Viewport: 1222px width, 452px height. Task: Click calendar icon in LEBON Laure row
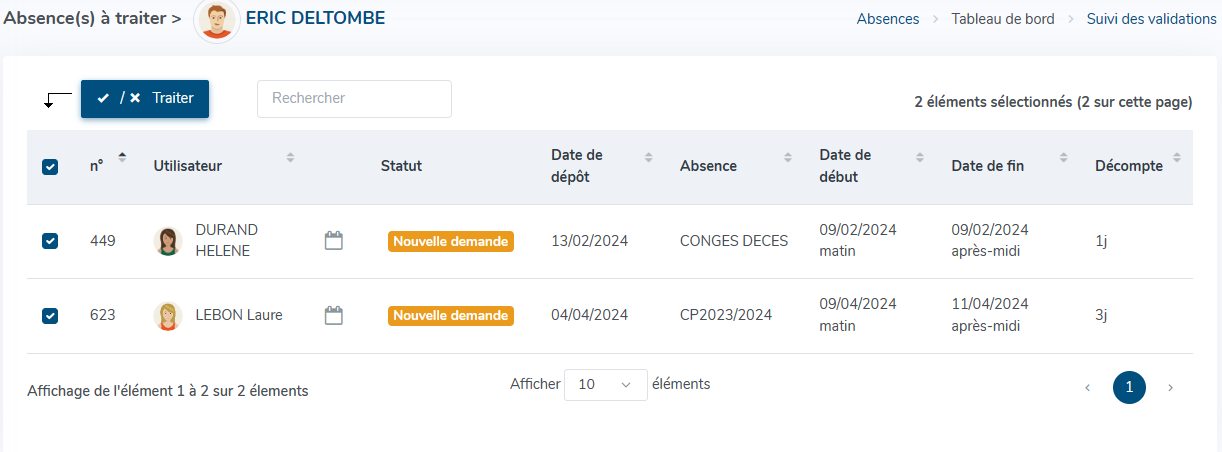pos(334,315)
